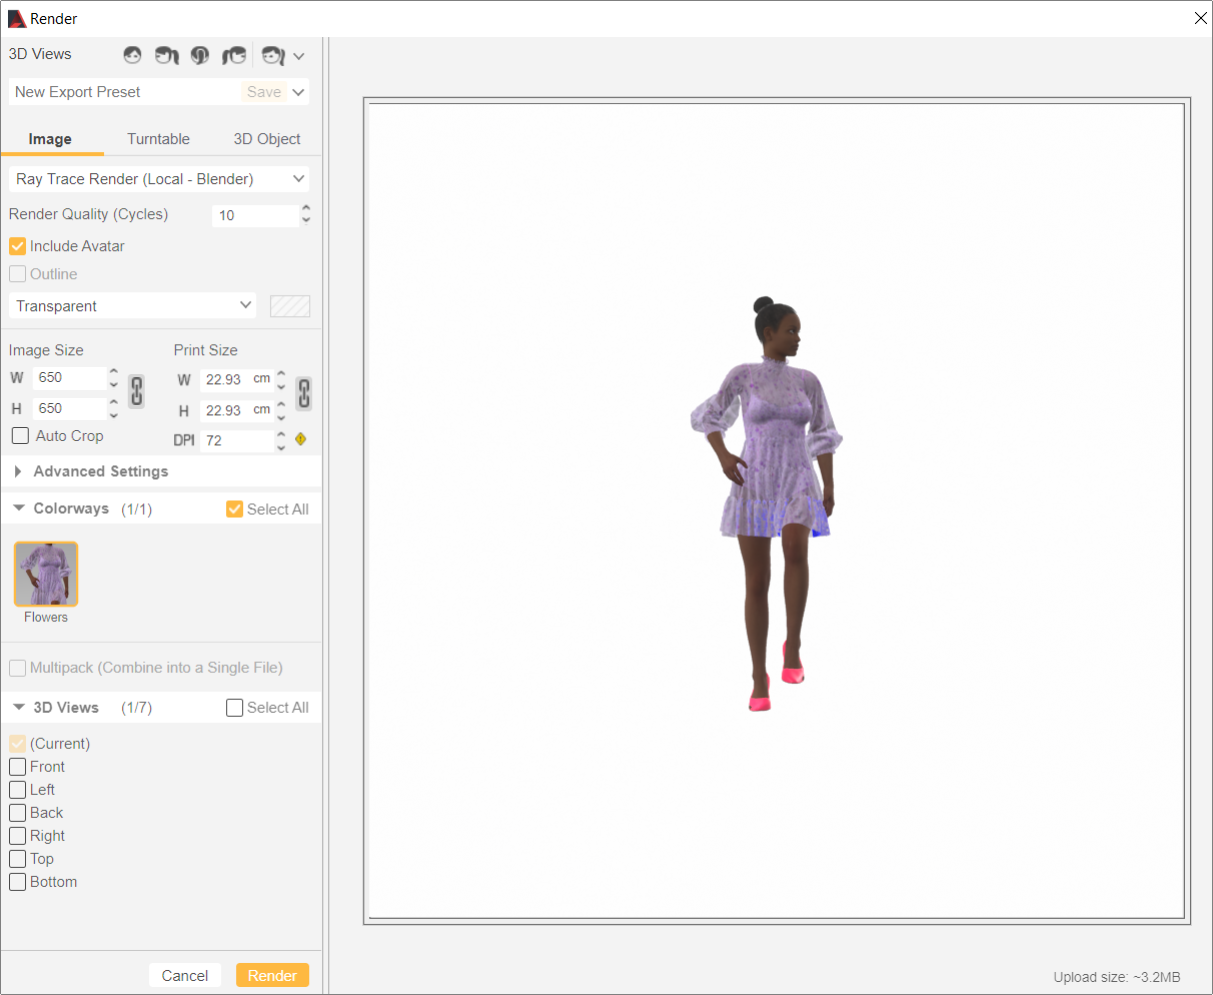Toggle 3D Views Select All checkbox
This screenshot has height=995, width=1213.
point(235,708)
